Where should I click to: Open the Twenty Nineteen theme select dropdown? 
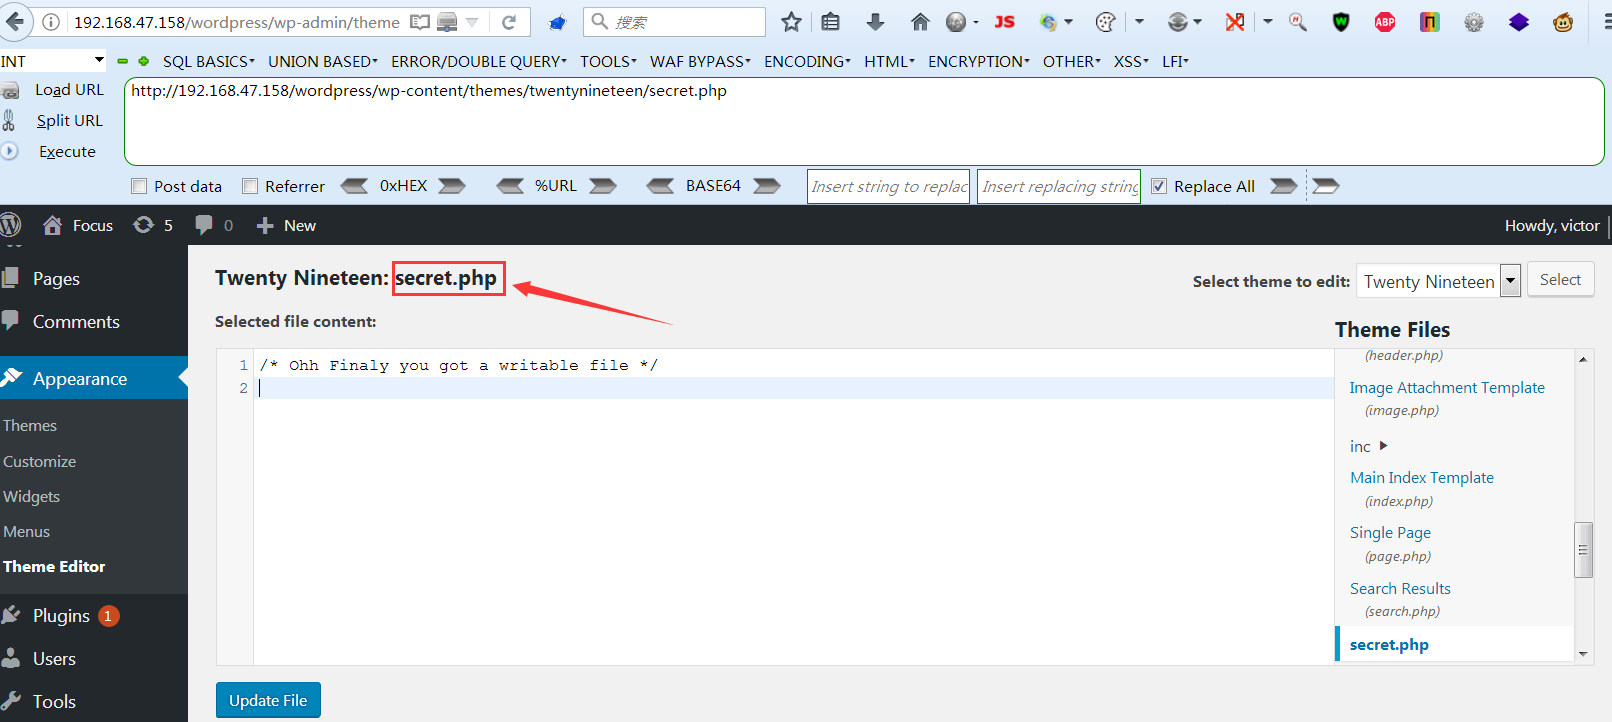pos(1438,281)
